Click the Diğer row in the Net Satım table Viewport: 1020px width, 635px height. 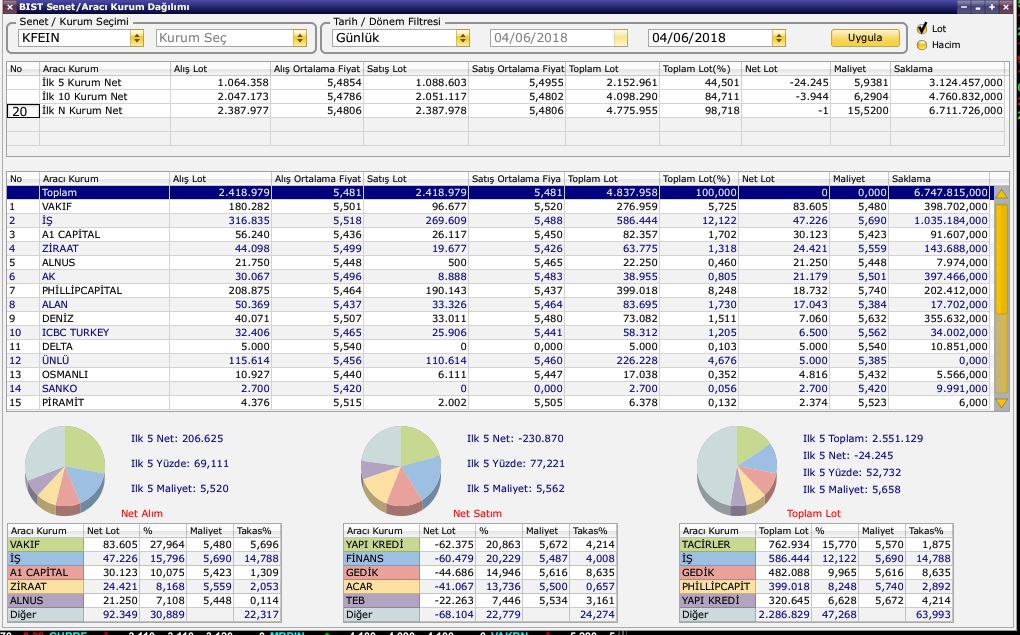tap(480, 614)
